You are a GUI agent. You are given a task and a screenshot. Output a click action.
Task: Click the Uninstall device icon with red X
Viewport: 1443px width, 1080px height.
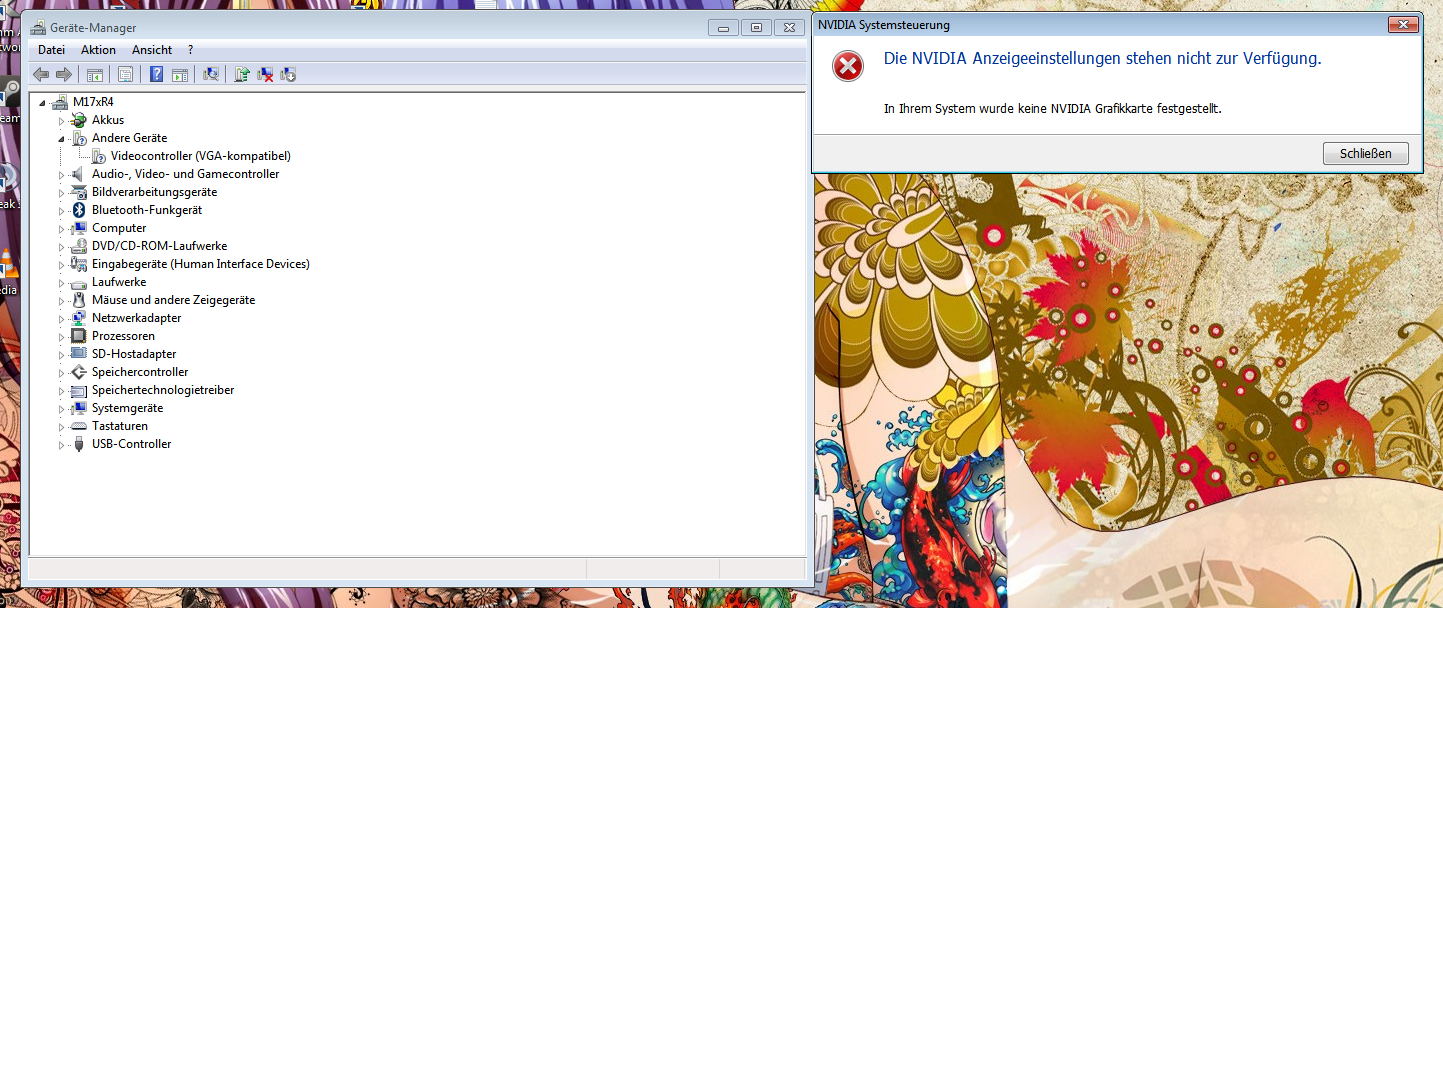[x=265, y=74]
